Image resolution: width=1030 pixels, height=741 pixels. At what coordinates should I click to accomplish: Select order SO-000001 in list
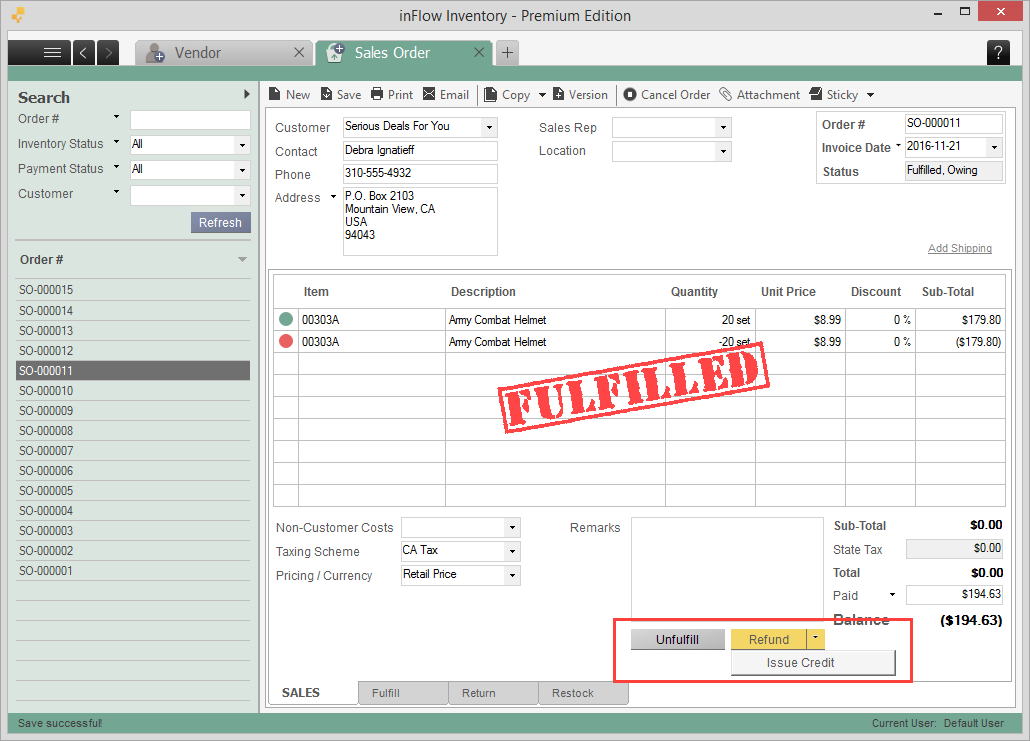point(133,570)
